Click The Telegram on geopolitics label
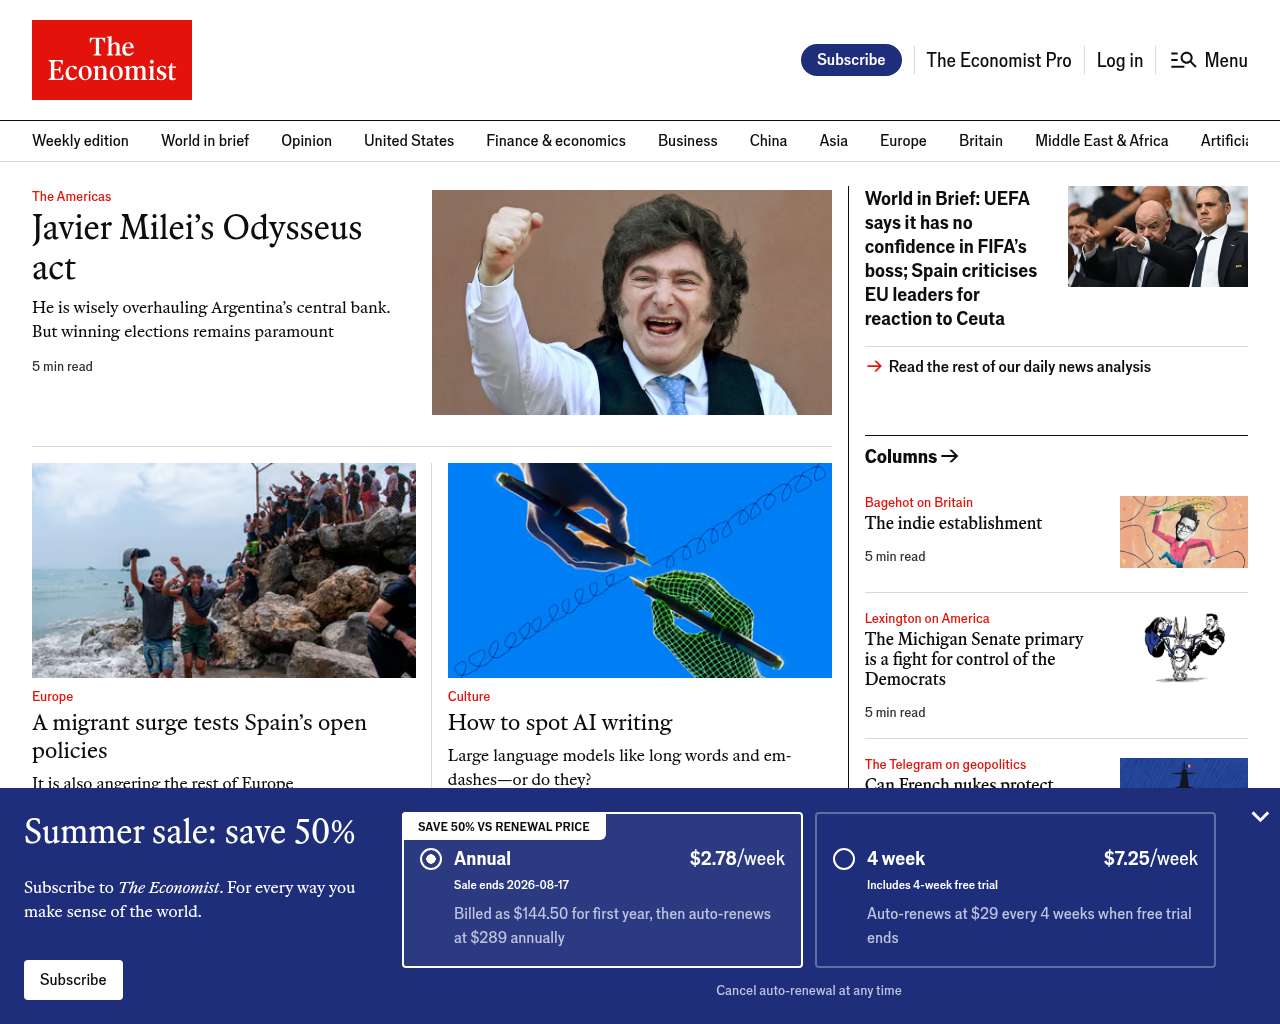This screenshot has height=1024, width=1280. point(945,764)
